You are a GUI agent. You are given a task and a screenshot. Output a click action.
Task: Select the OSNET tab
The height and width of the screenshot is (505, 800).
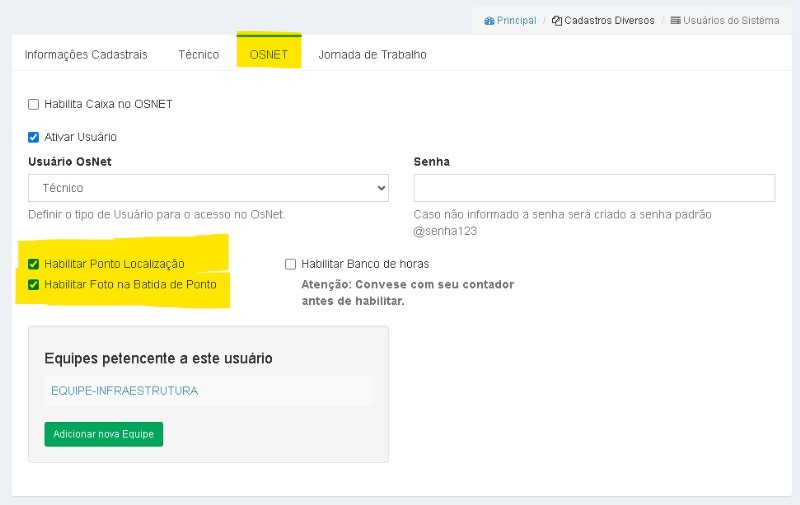[x=269, y=55]
